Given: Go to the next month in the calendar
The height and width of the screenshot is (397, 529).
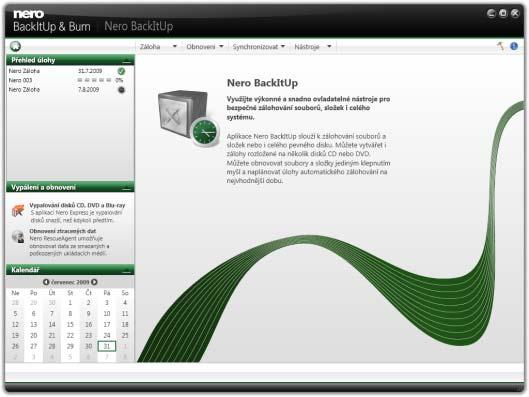Looking at the screenshot, I should pos(94,282).
